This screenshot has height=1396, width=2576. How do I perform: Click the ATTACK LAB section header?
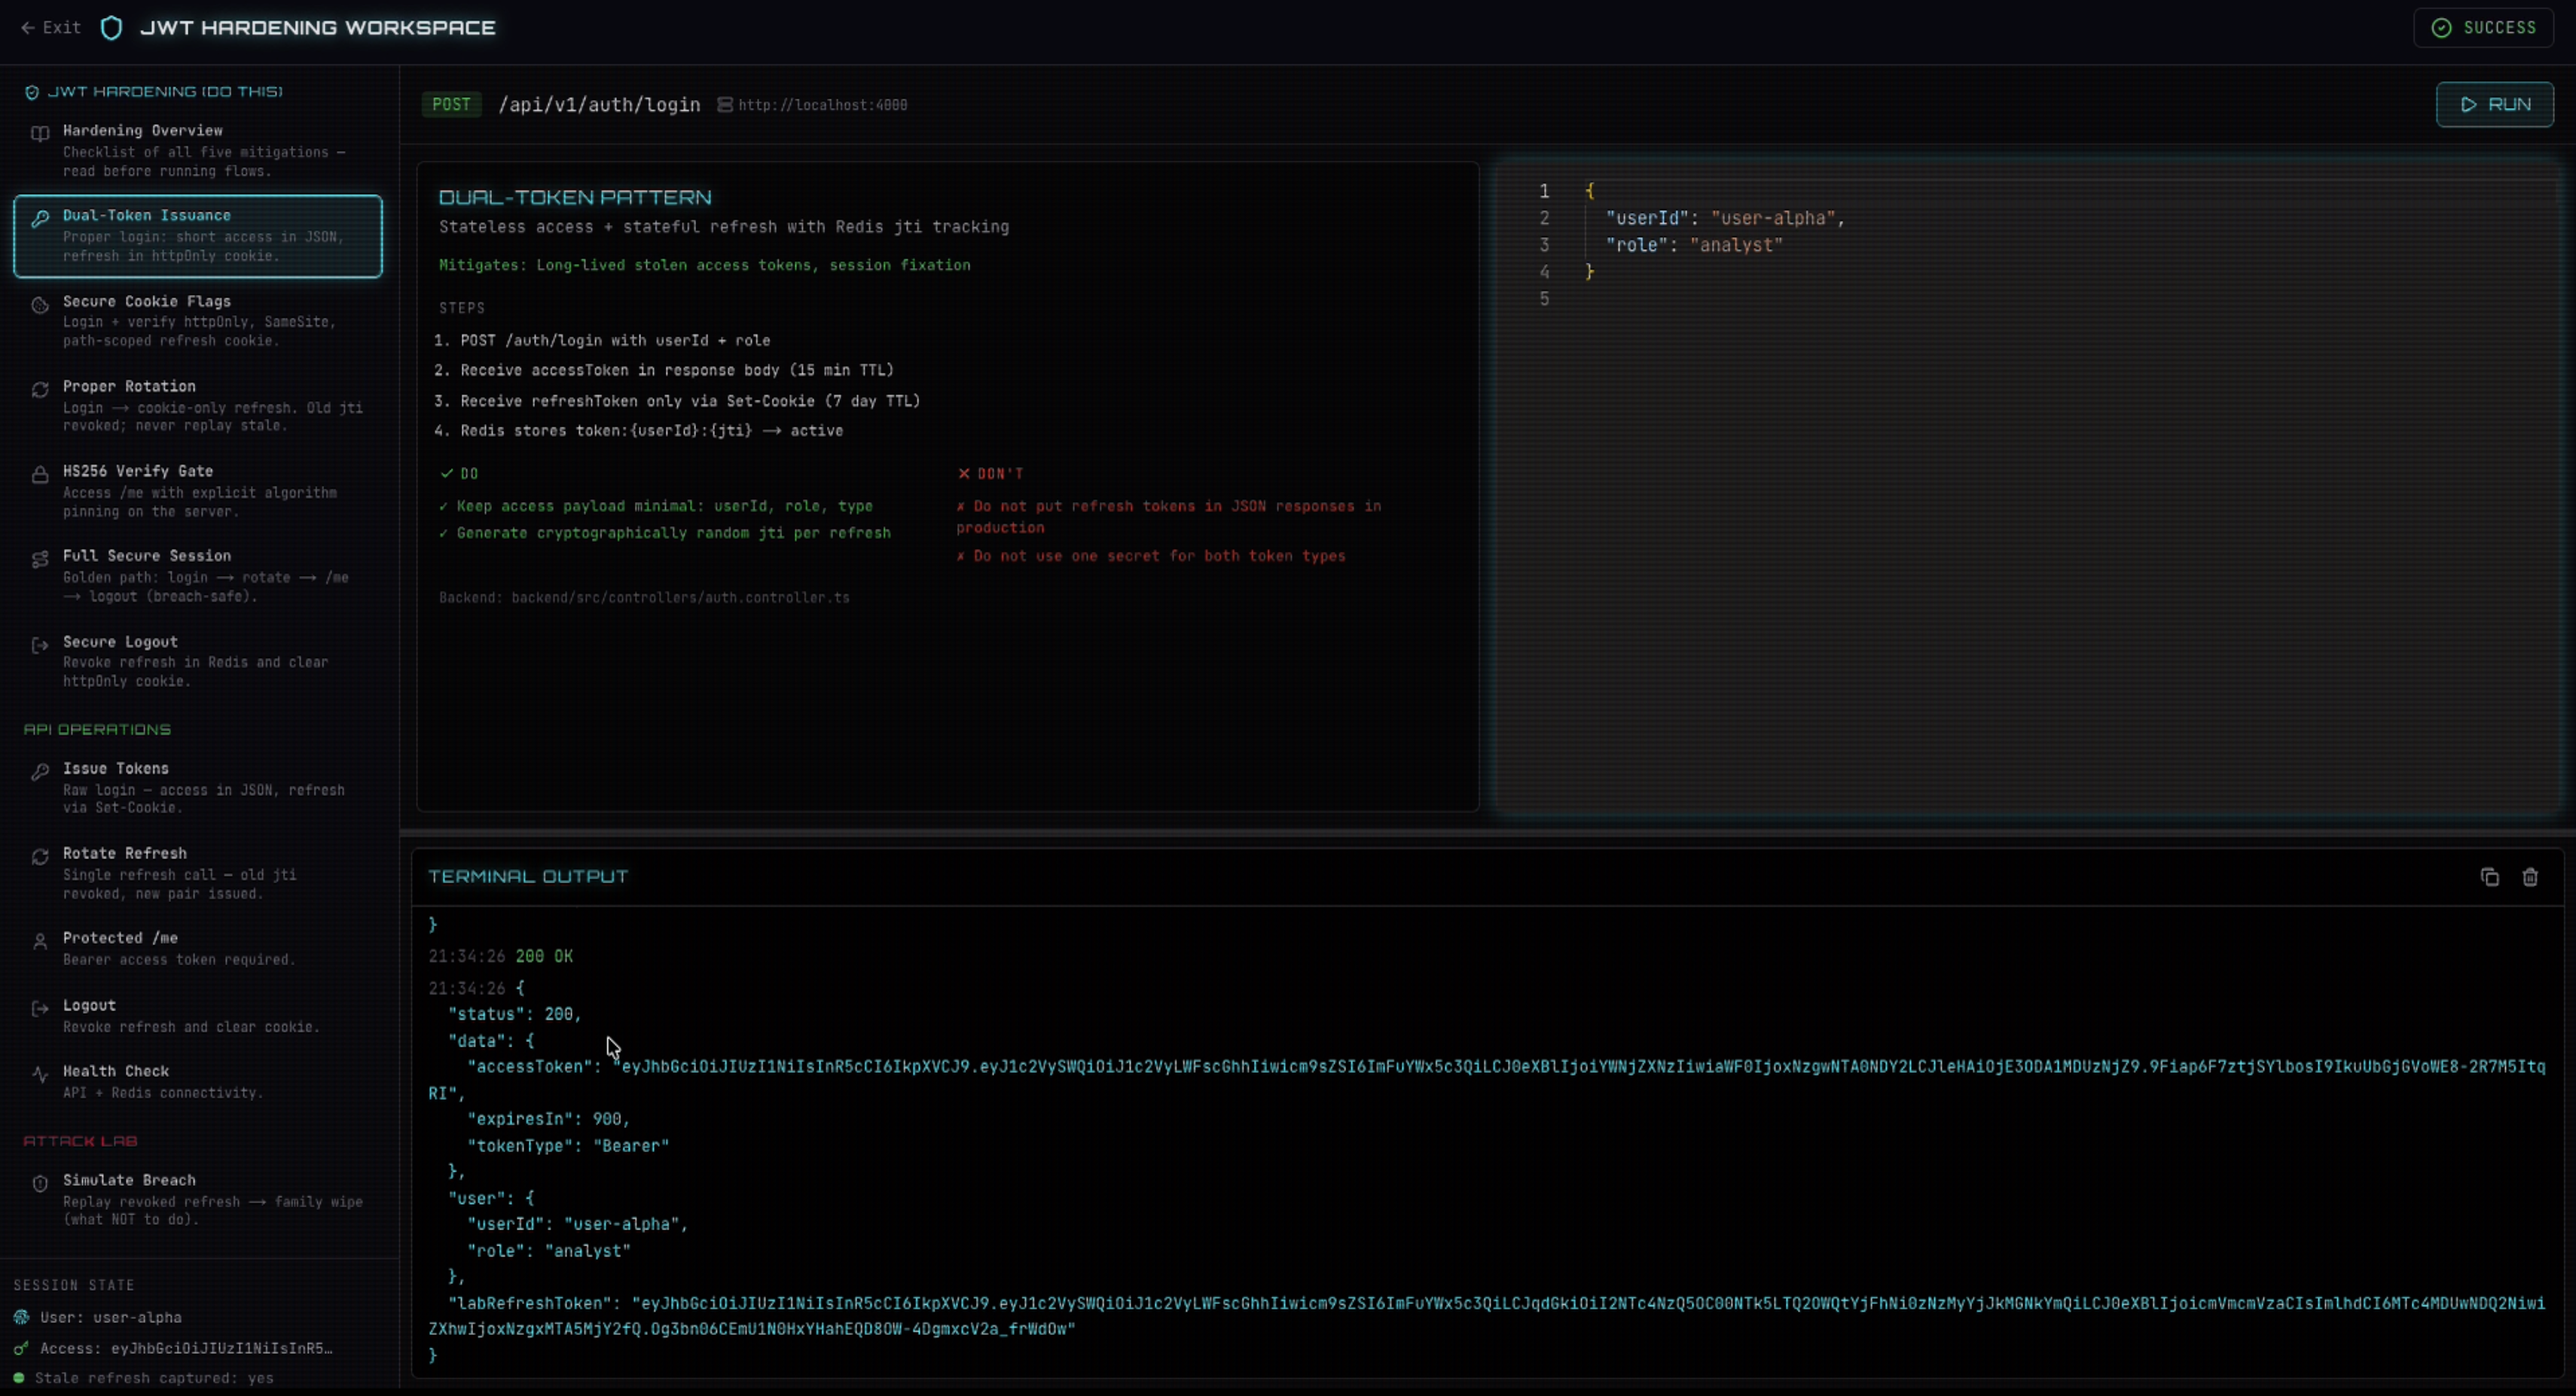click(80, 1141)
